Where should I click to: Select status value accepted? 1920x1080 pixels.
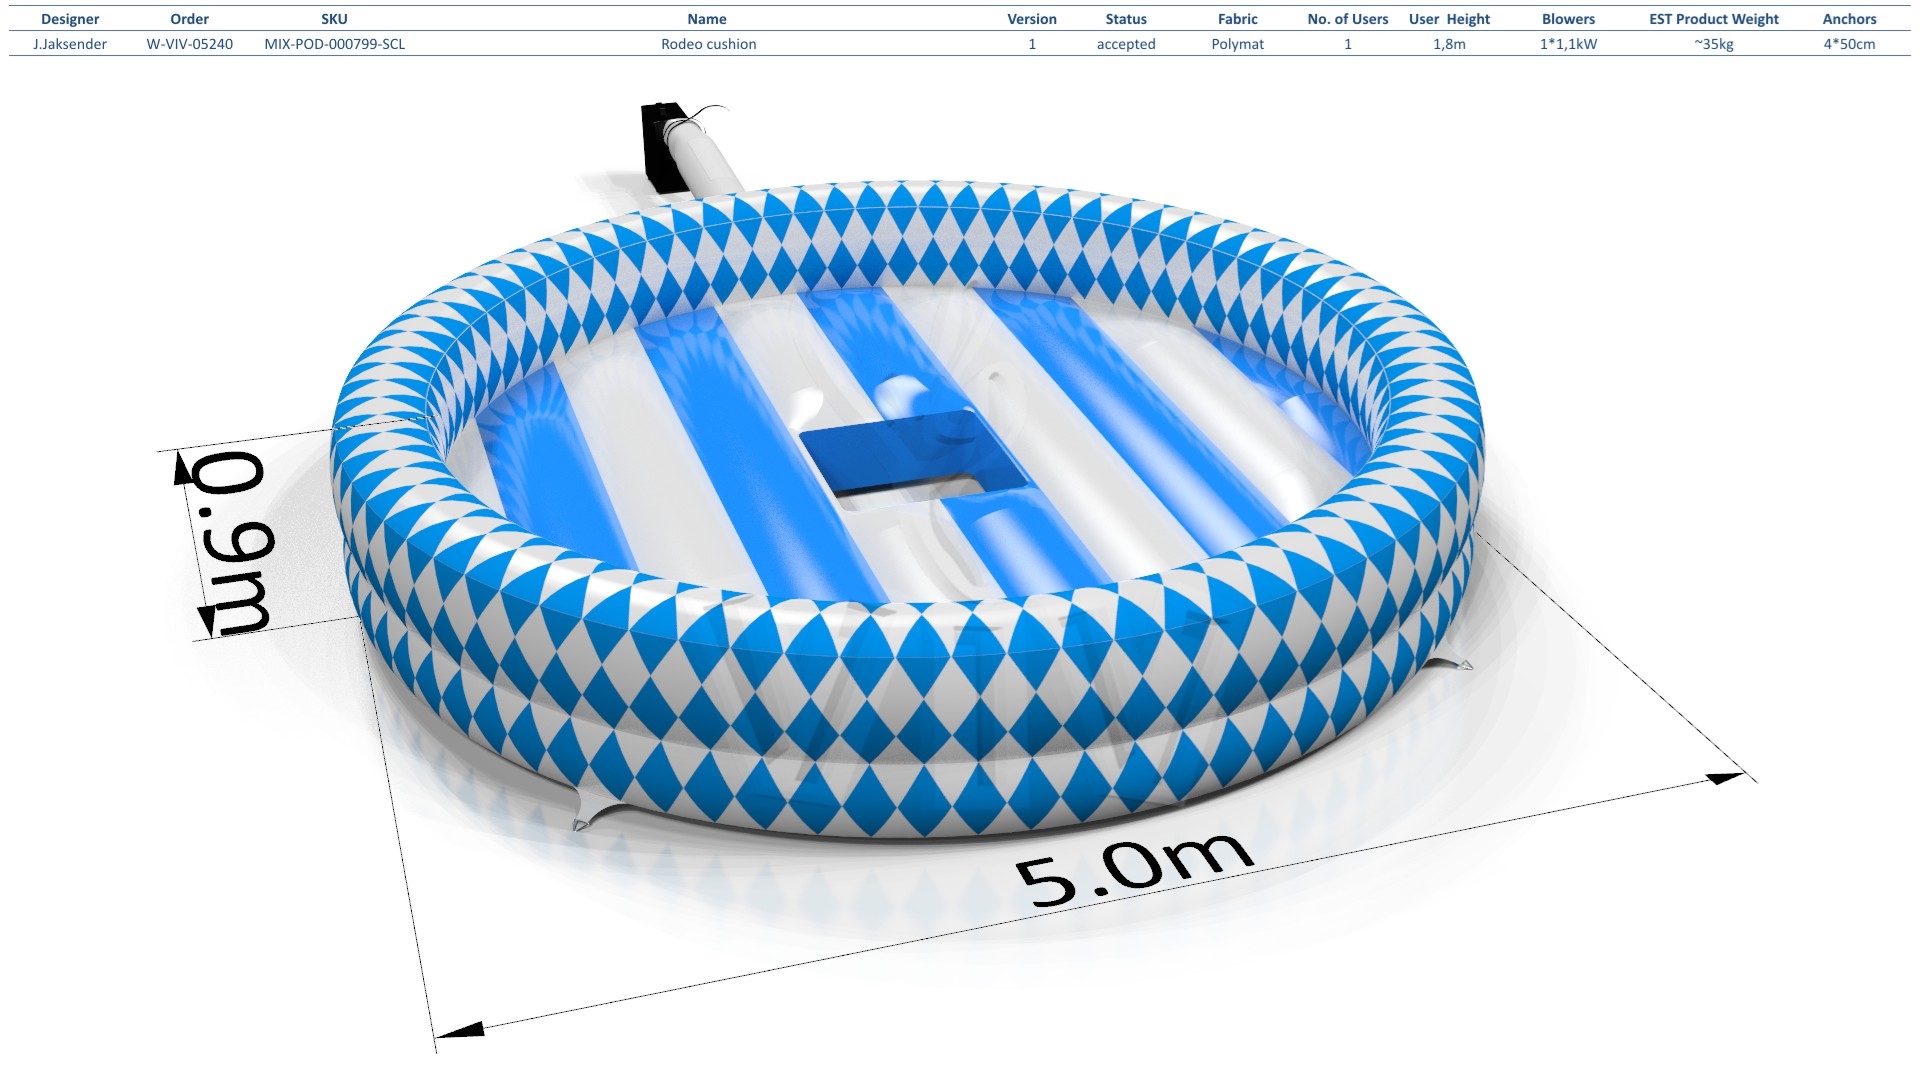coord(1126,44)
